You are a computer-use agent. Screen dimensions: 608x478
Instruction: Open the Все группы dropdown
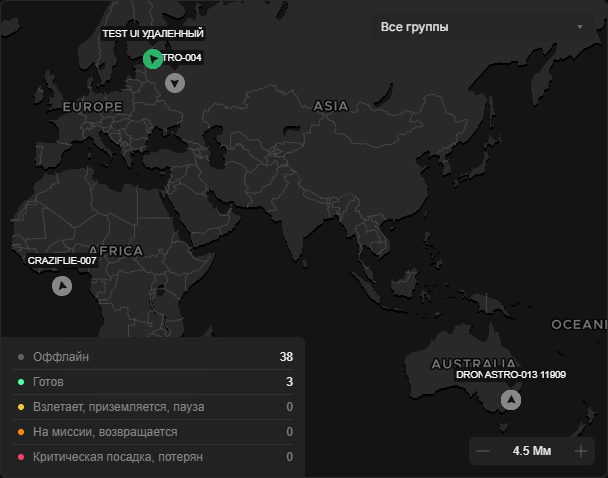pos(480,27)
